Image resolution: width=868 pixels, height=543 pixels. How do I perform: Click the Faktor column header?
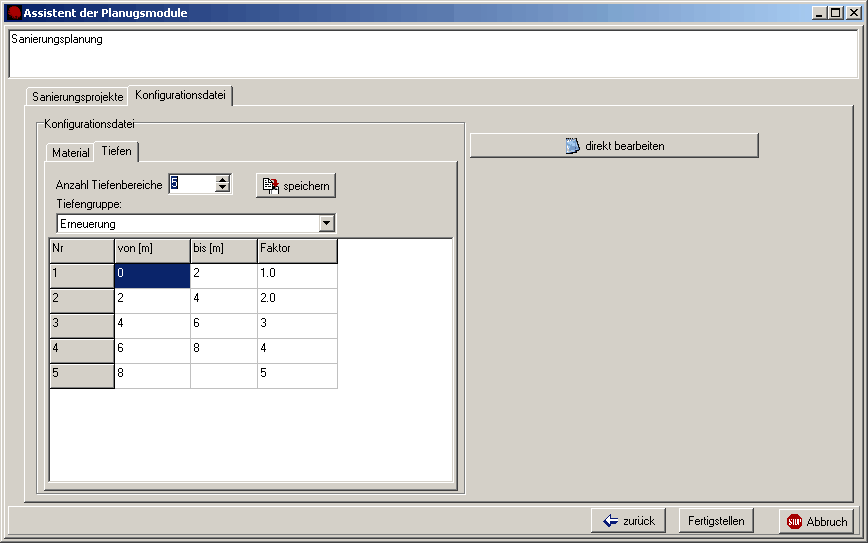coord(296,249)
